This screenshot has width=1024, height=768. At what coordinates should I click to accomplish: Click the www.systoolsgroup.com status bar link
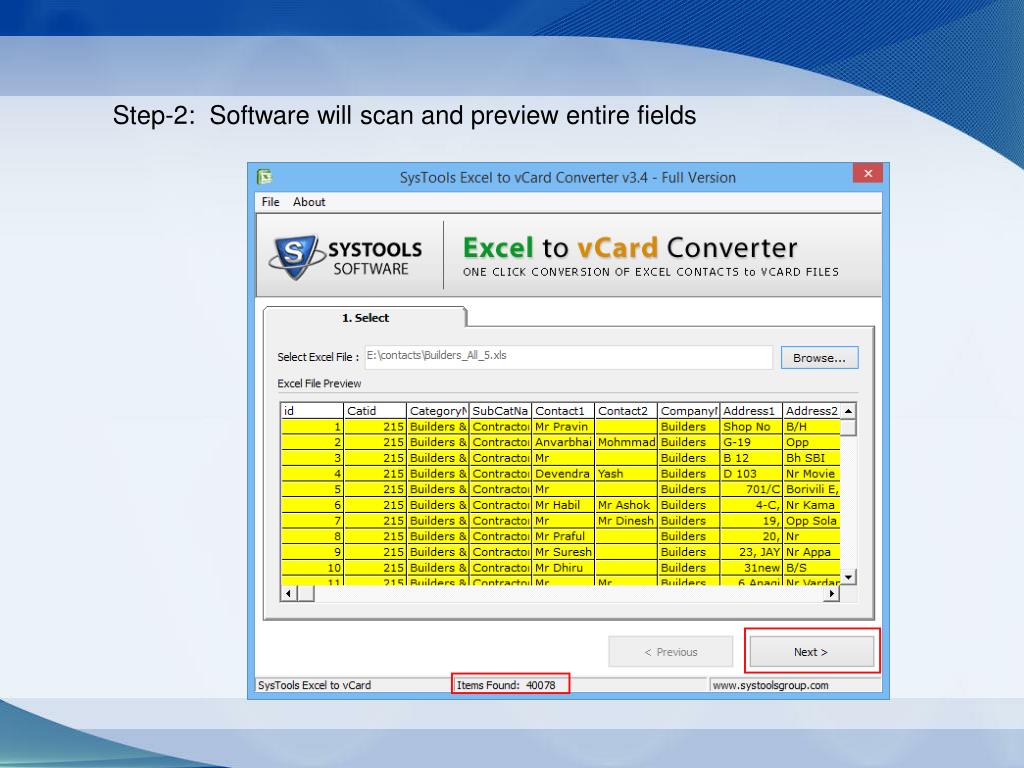(770, 685)
